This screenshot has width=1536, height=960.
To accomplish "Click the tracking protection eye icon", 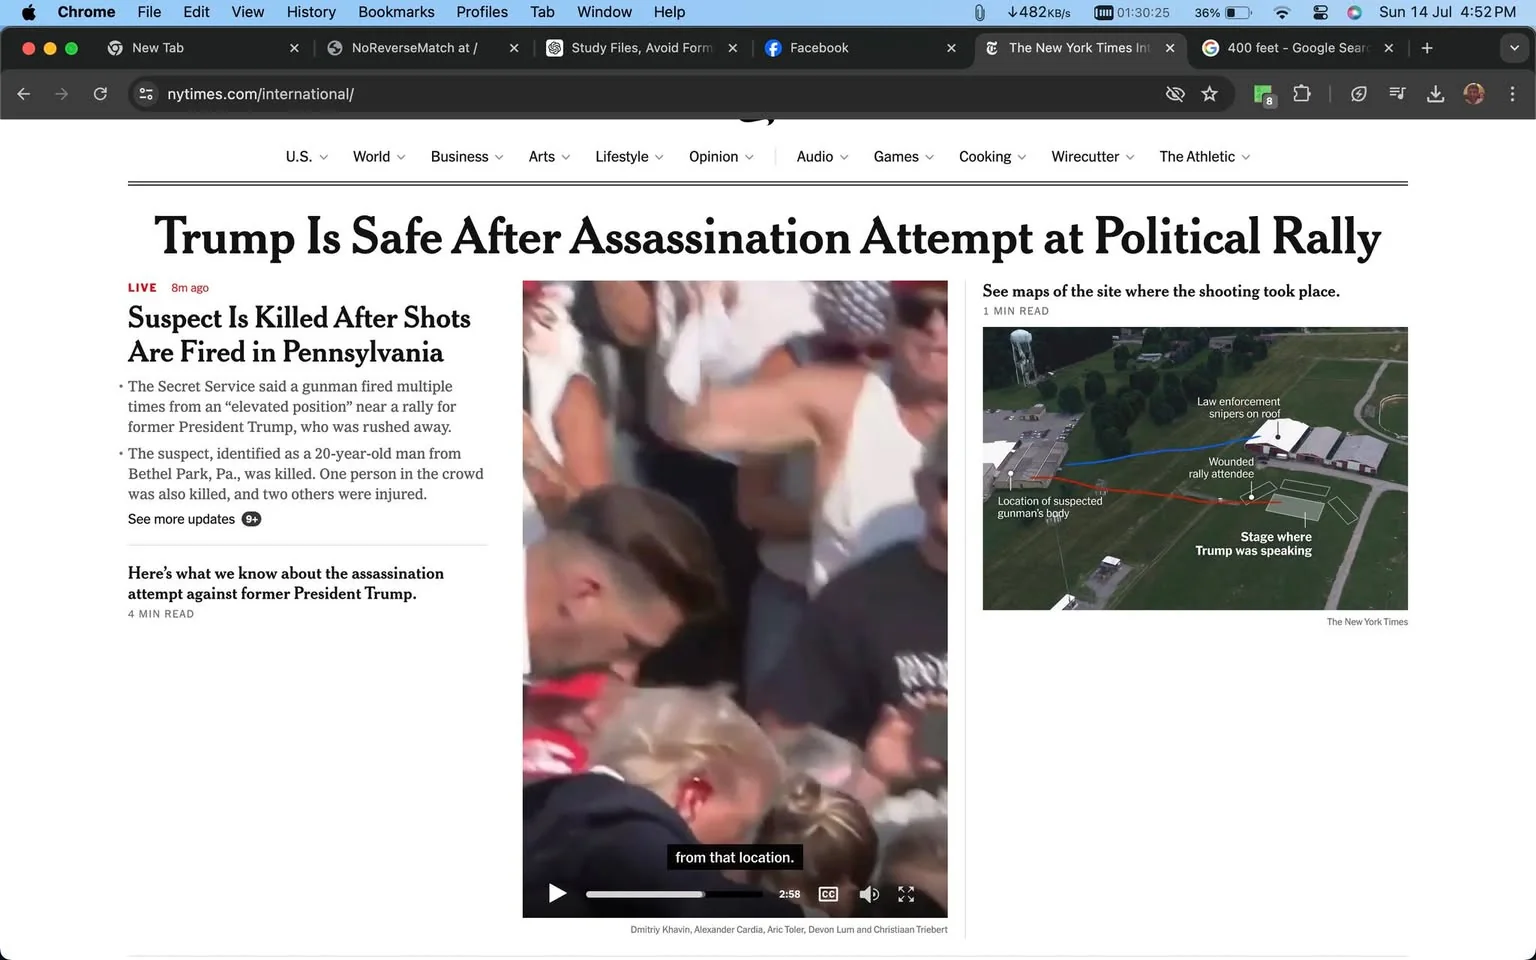I will 1175,94.
